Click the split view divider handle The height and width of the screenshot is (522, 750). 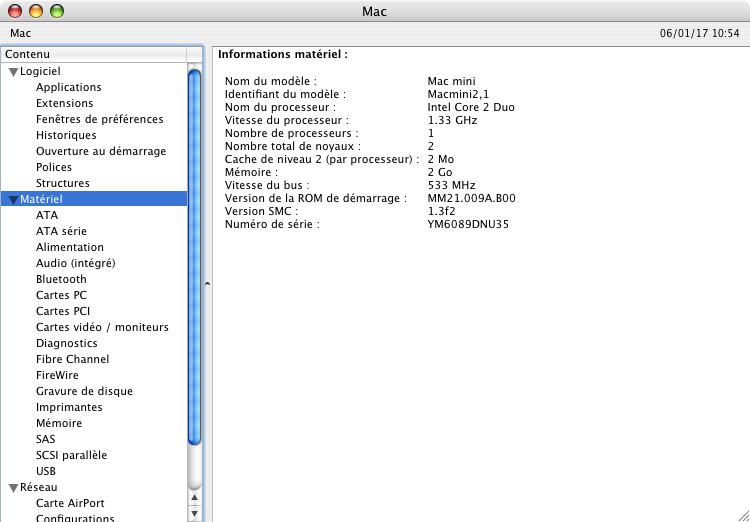207,284
